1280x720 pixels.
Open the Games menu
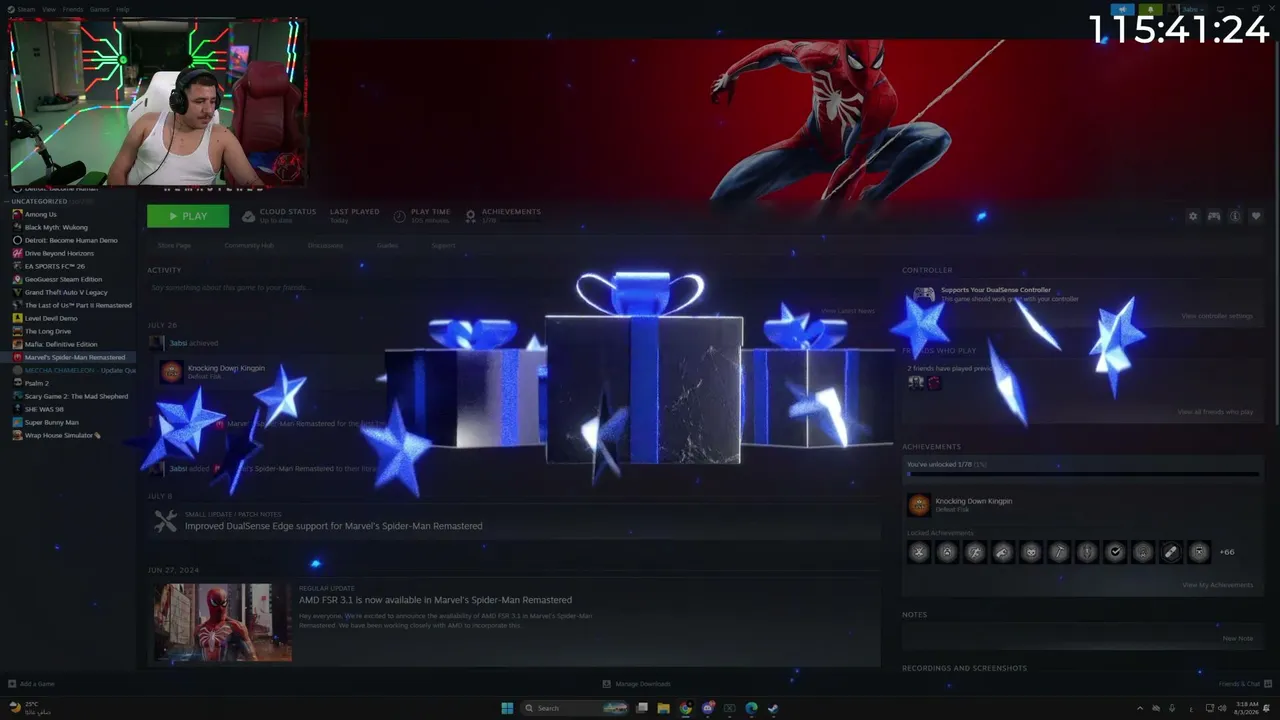99,9
